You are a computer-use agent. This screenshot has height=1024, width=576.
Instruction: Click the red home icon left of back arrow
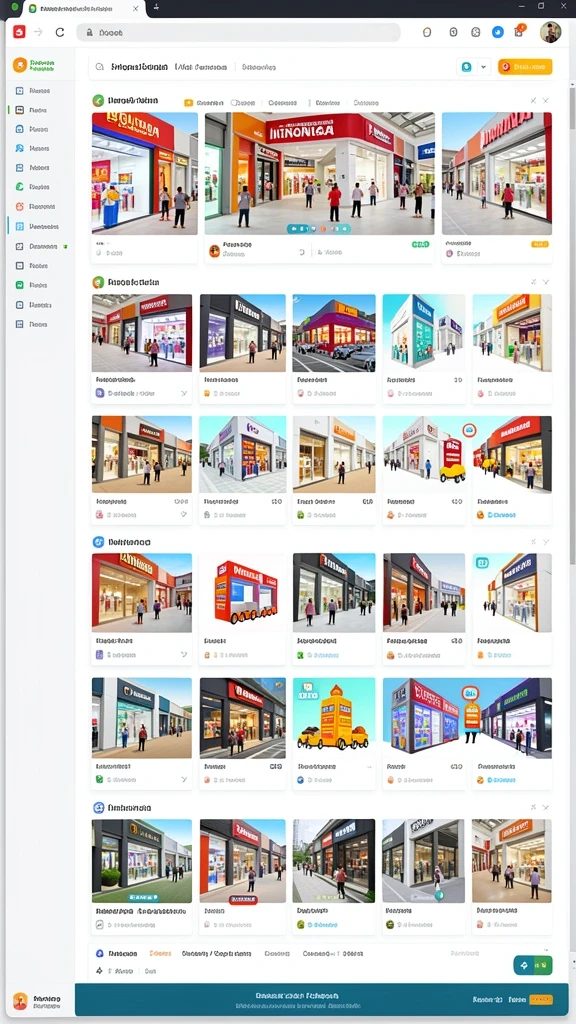(x=19, y=32)
